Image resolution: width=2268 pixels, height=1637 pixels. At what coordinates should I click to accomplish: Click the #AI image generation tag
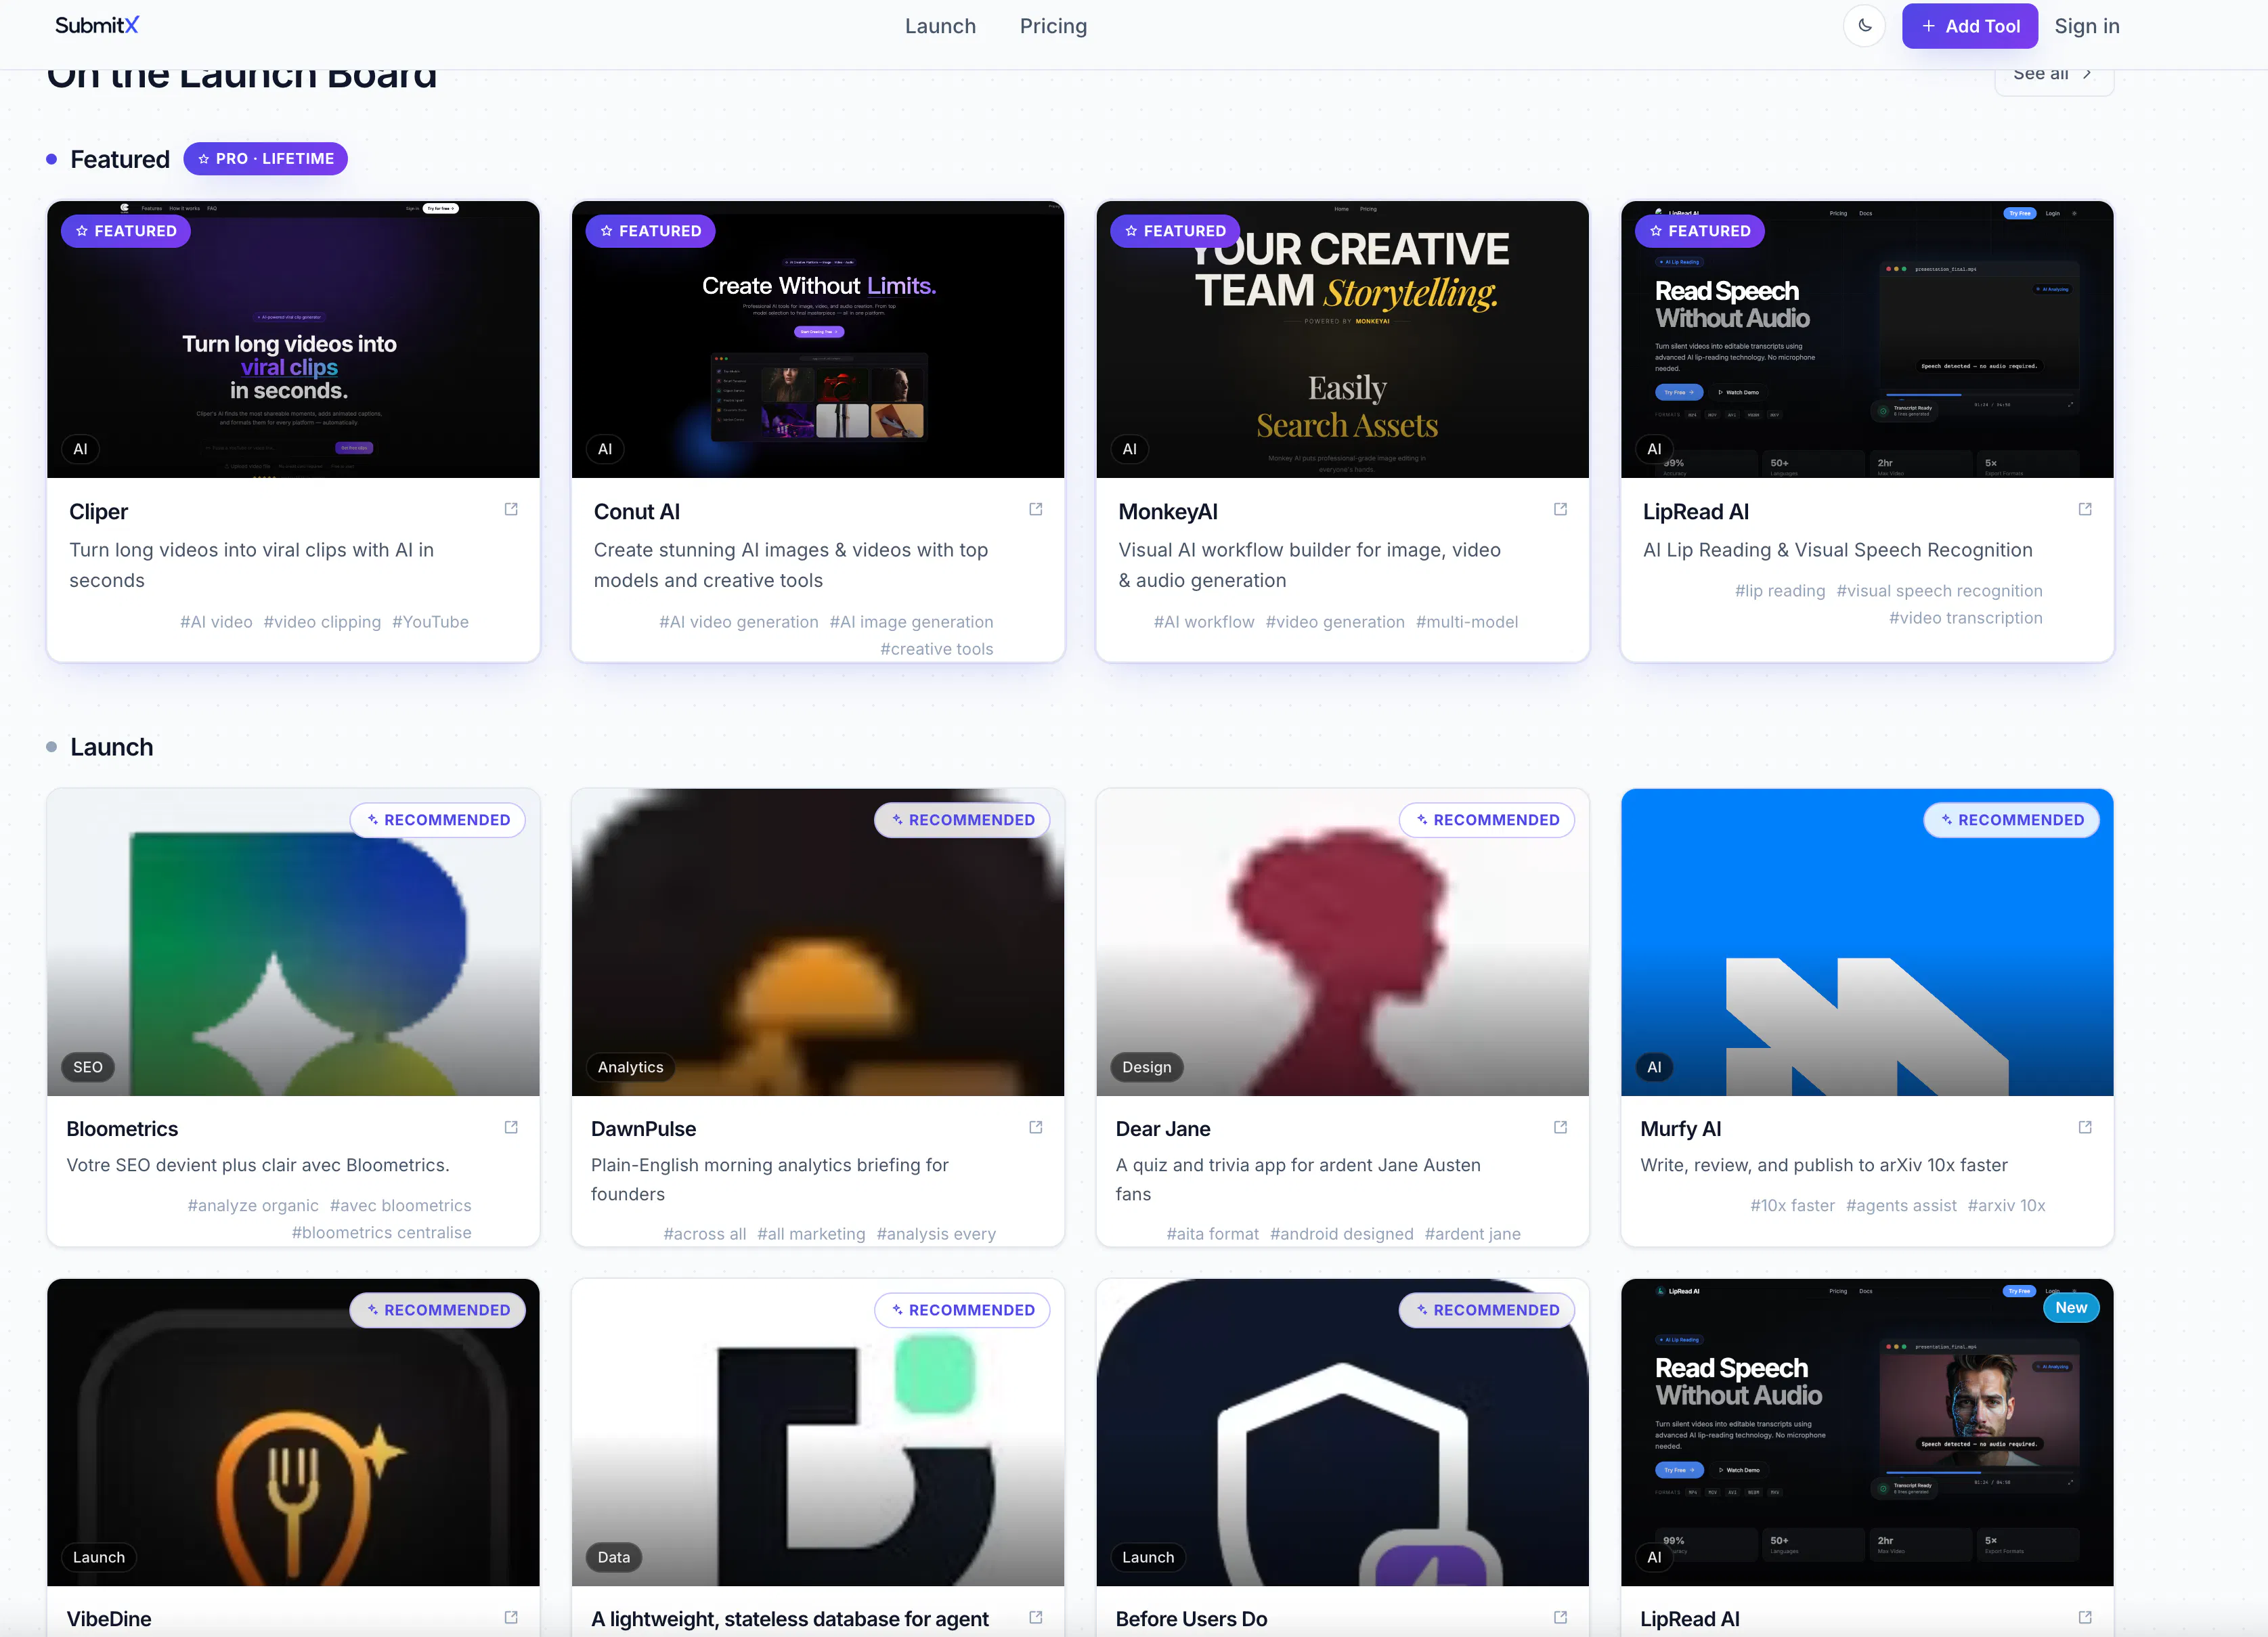pyautogui.click(x=911, y=622)
